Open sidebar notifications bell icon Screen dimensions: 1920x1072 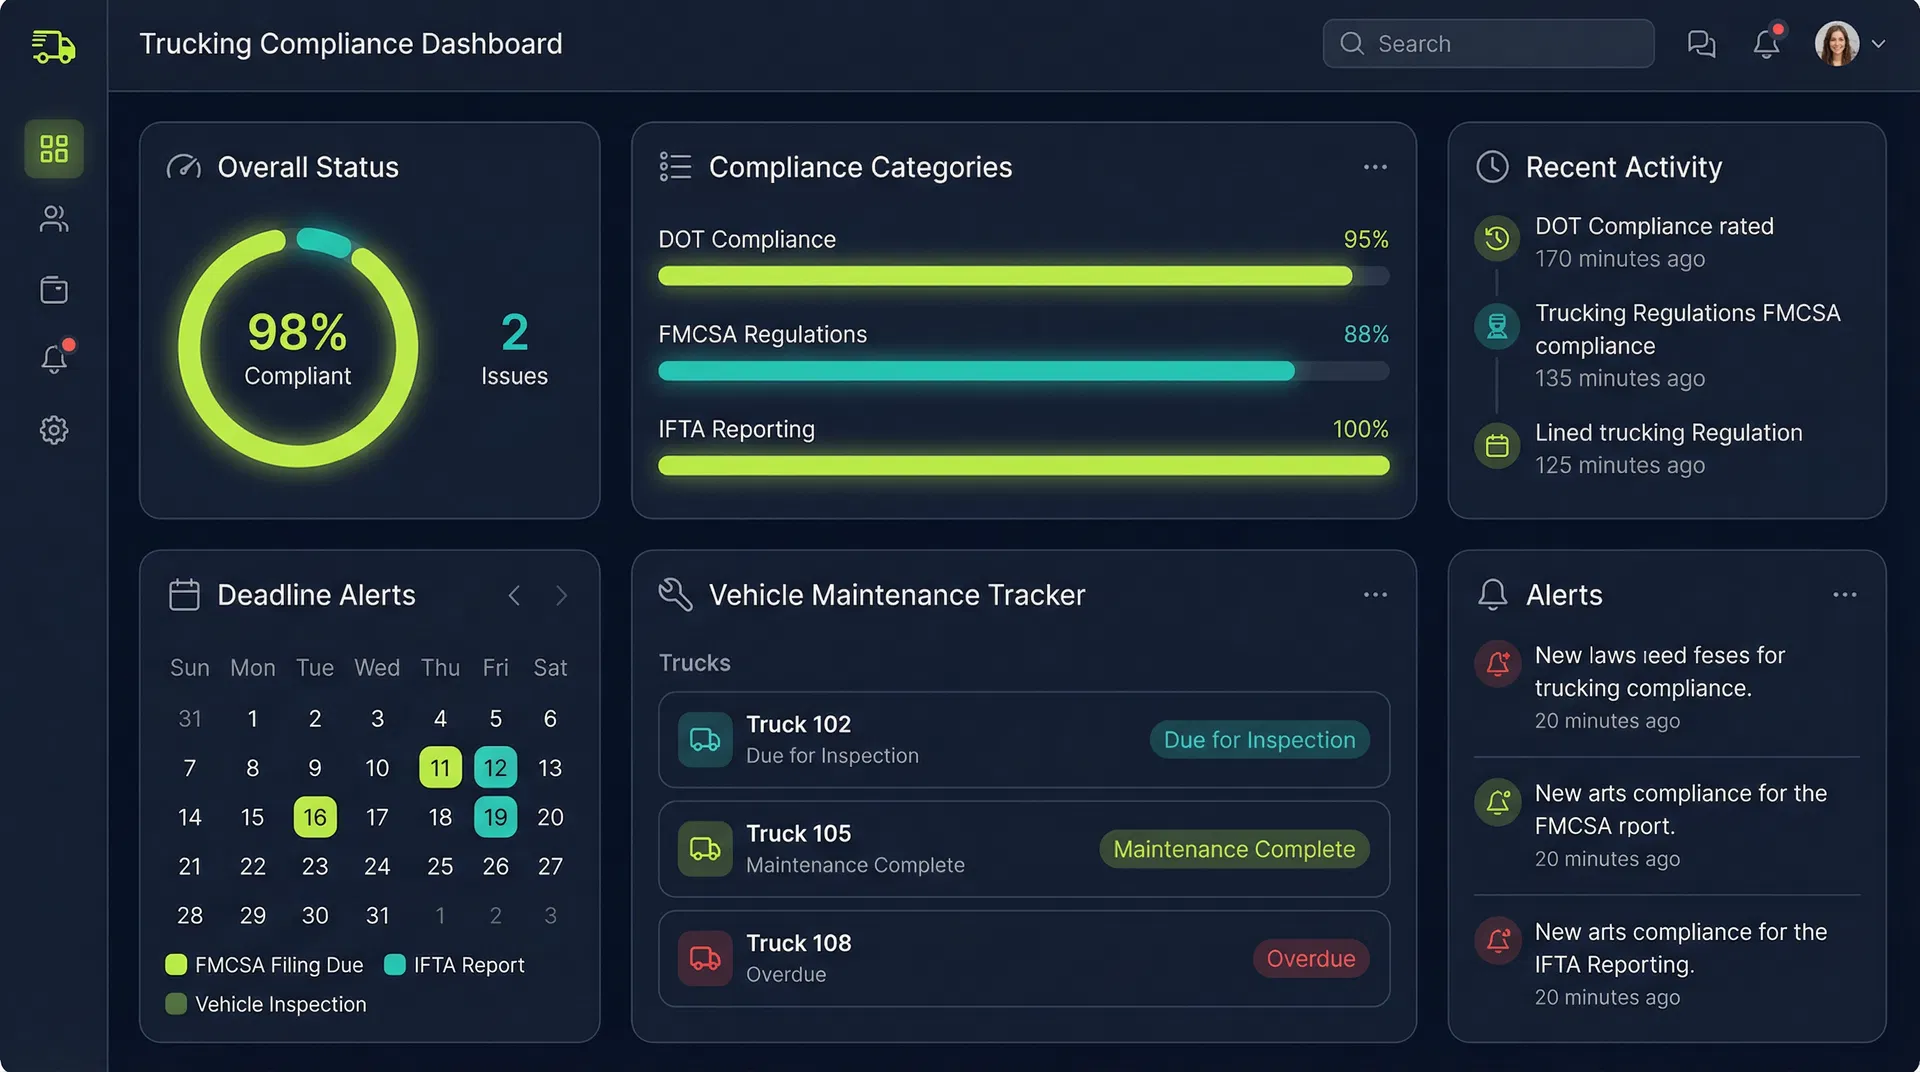point(54,359)
